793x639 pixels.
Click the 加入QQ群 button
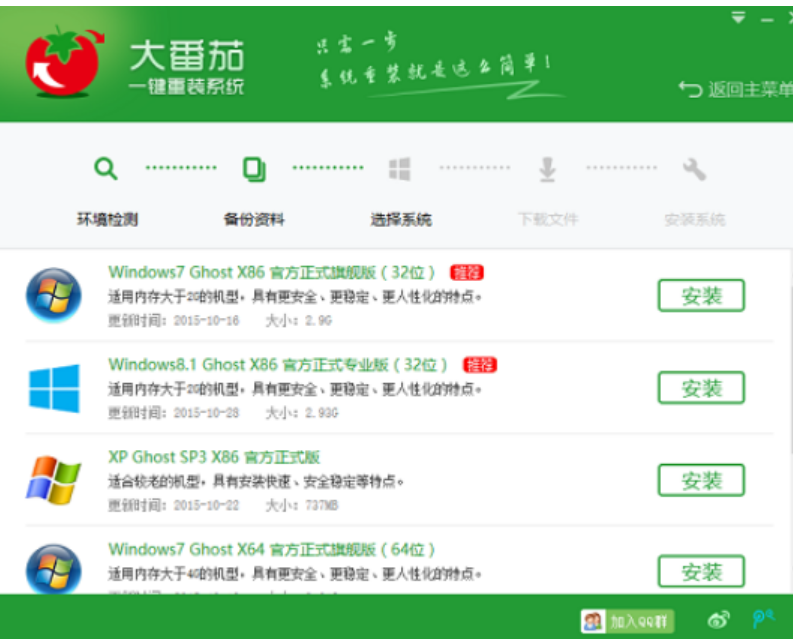point(628,621)
